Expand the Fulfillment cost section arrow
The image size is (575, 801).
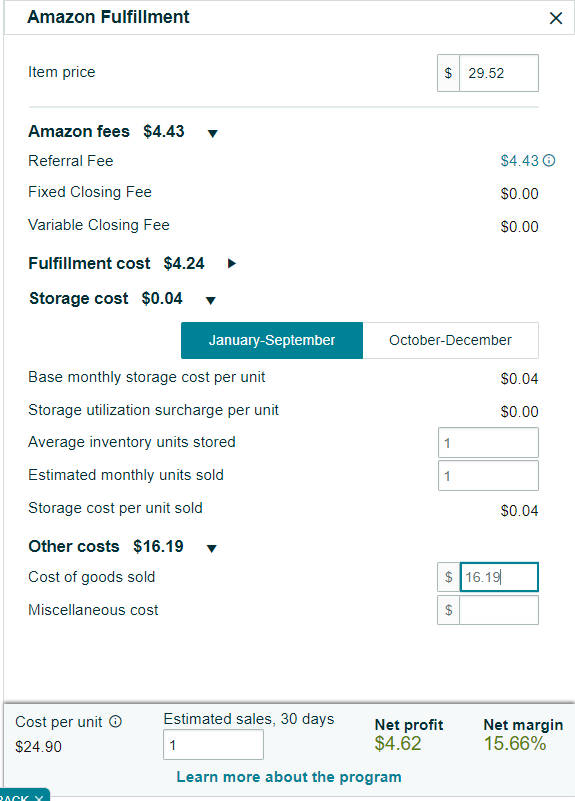pos(232,263)
